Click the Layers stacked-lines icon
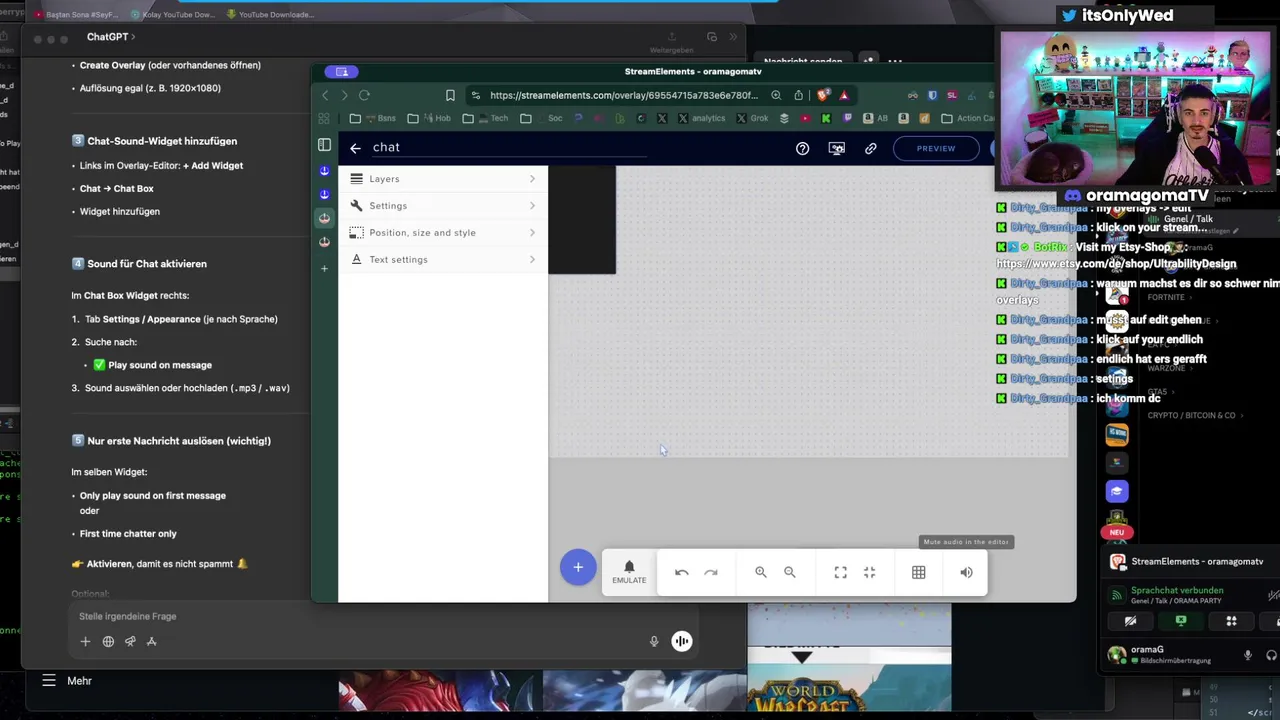The width and height of the screenshot is (1280, 720). point(356,179)
